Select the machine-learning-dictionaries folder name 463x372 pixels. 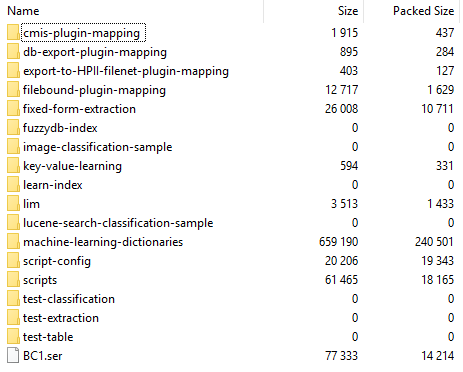coord(103,242)
